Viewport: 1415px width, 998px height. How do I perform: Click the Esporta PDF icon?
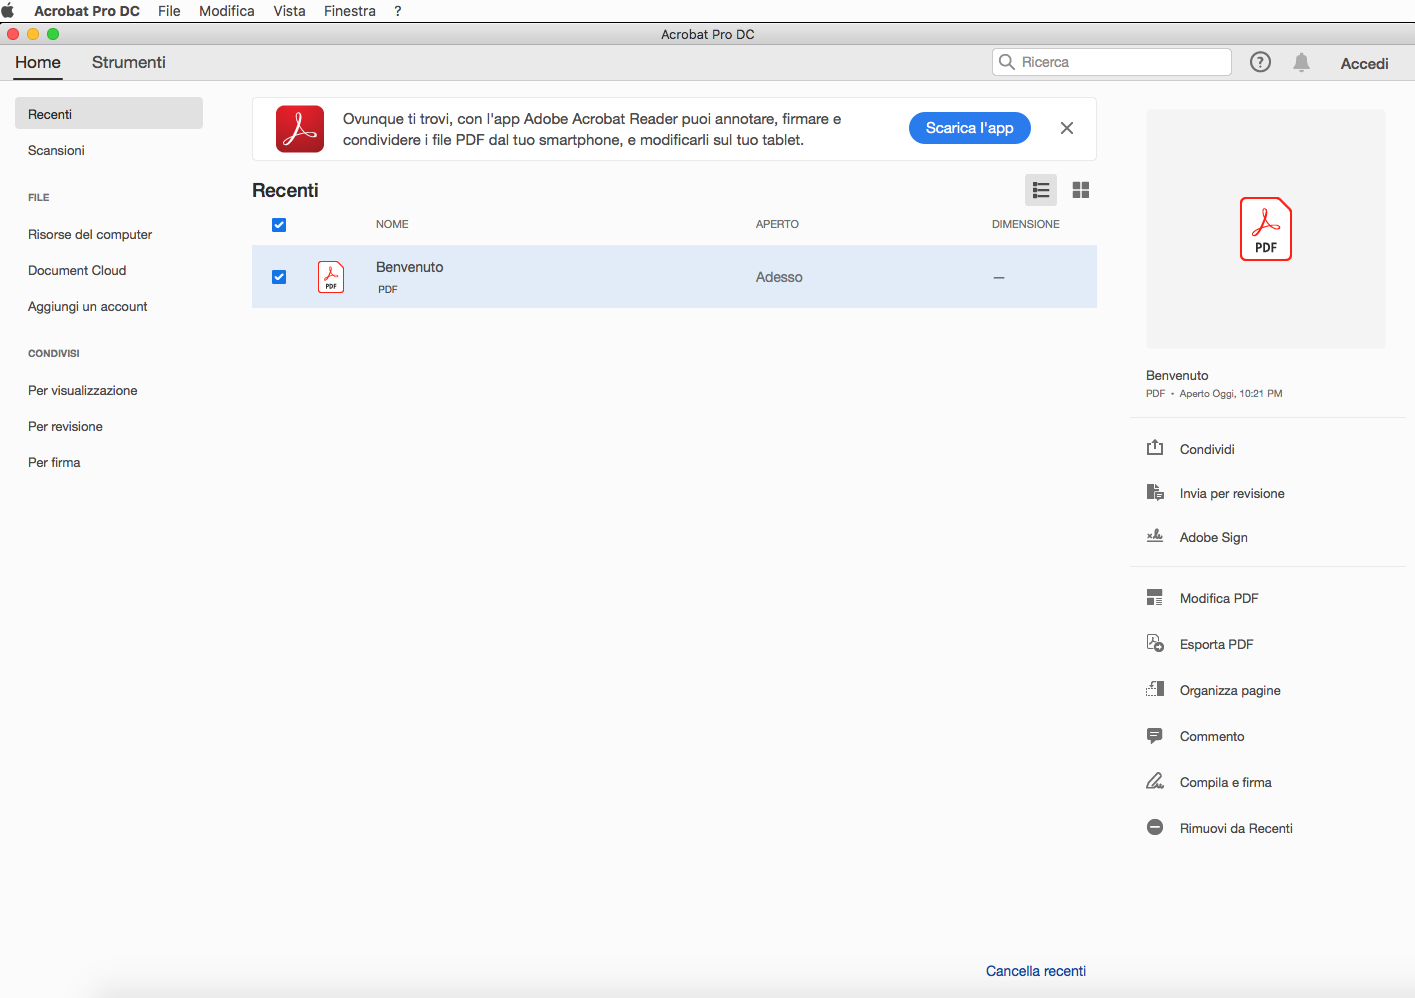point(1155,643)
